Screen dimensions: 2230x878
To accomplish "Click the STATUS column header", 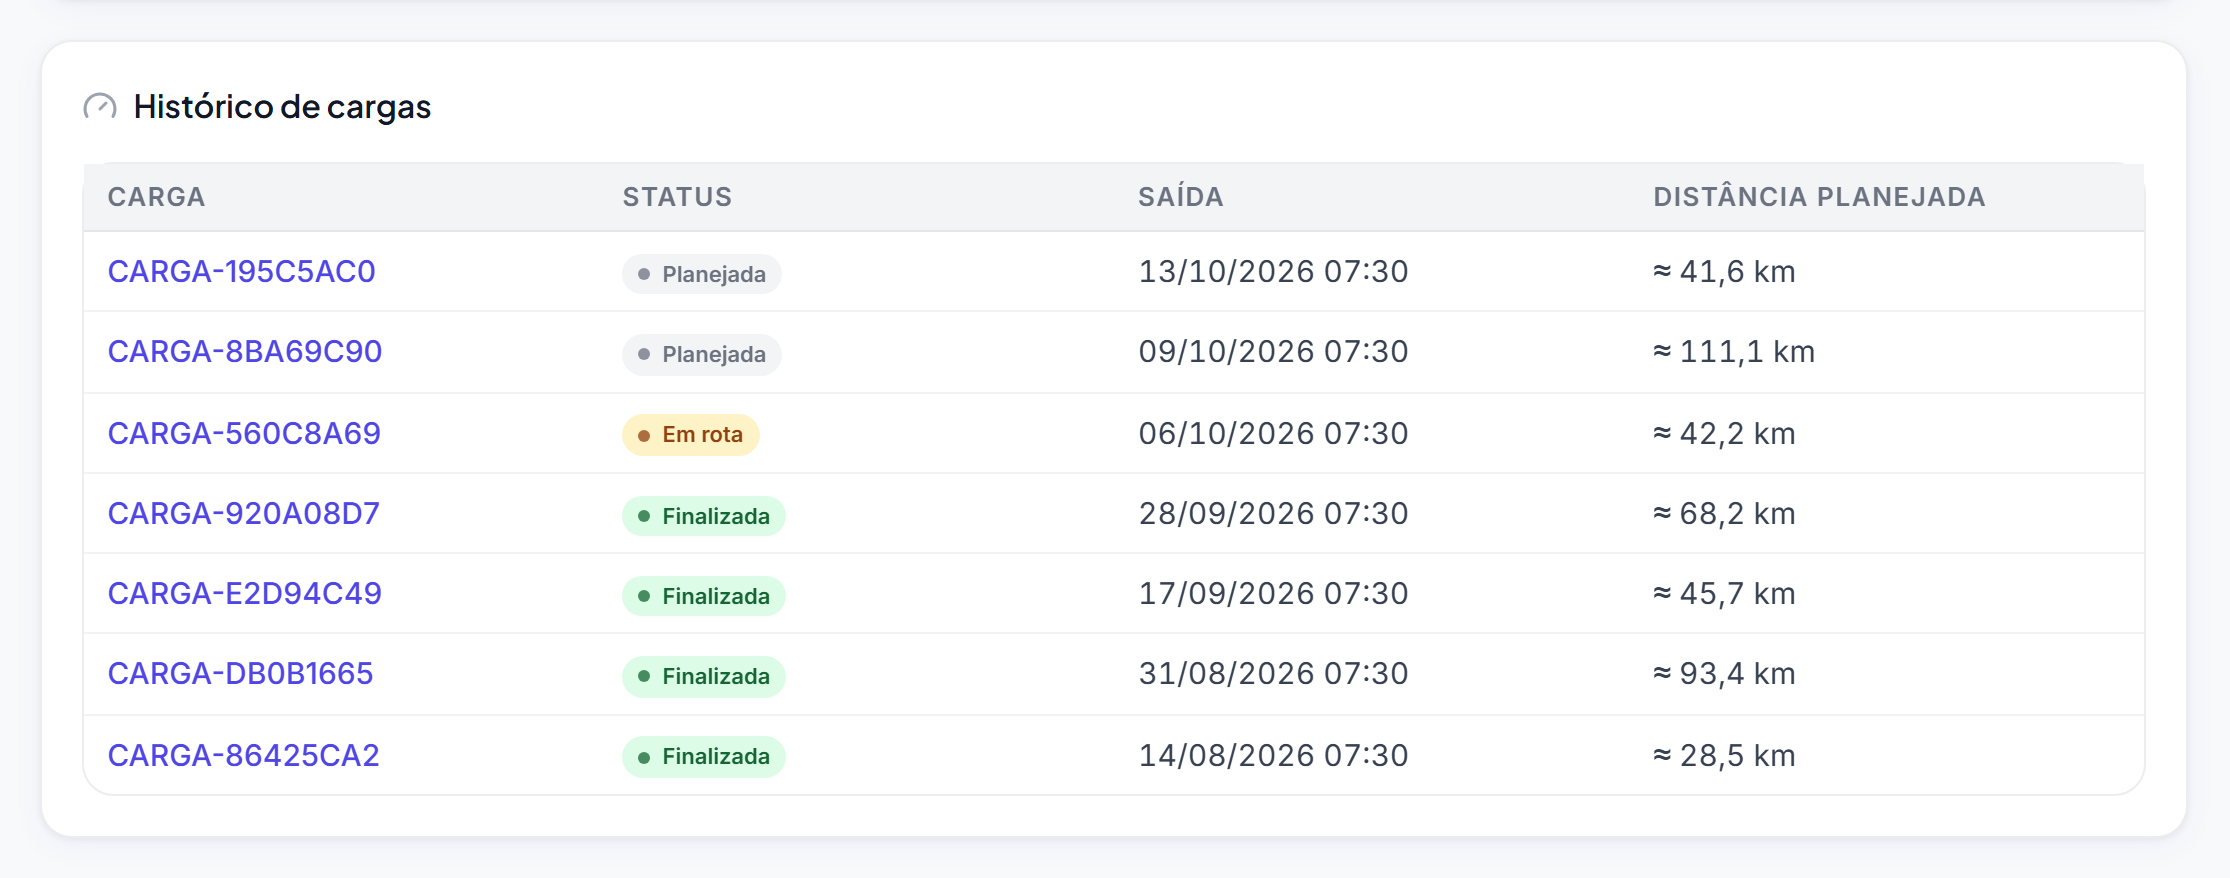I will tap(677, 197).
